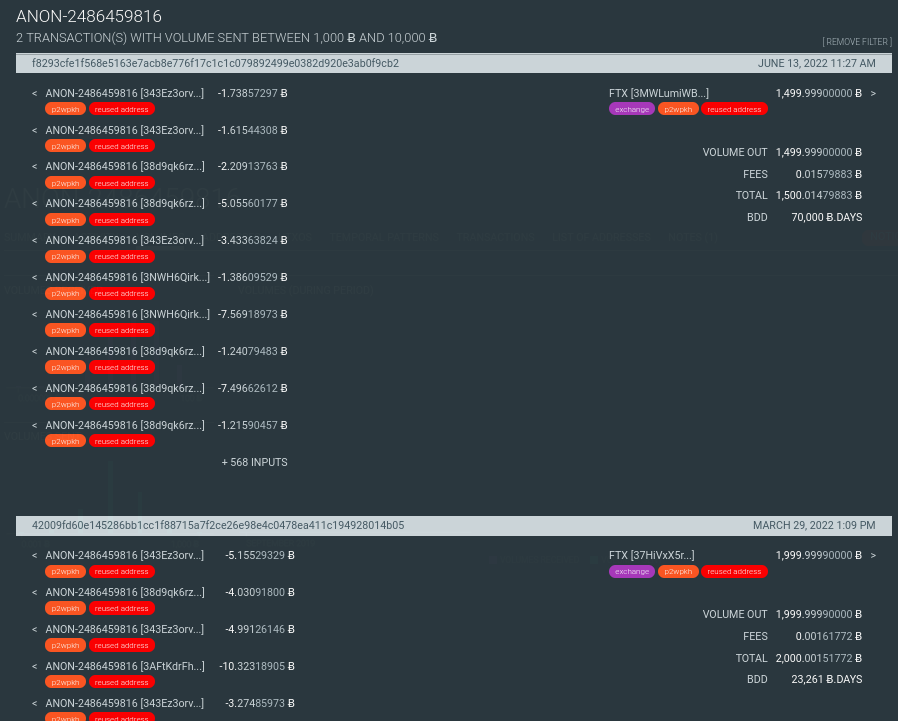Screen dimensions: 898x721
Task: Open ANON [3NWH6Qirk...] with -1.38609529
Action: pos(128,277)
